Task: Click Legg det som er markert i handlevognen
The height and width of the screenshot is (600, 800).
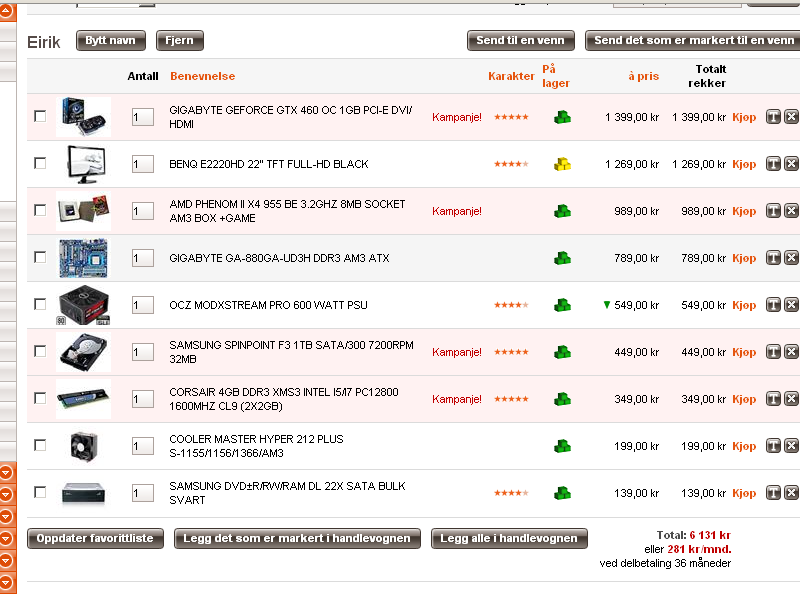Action: click(297, 538)
